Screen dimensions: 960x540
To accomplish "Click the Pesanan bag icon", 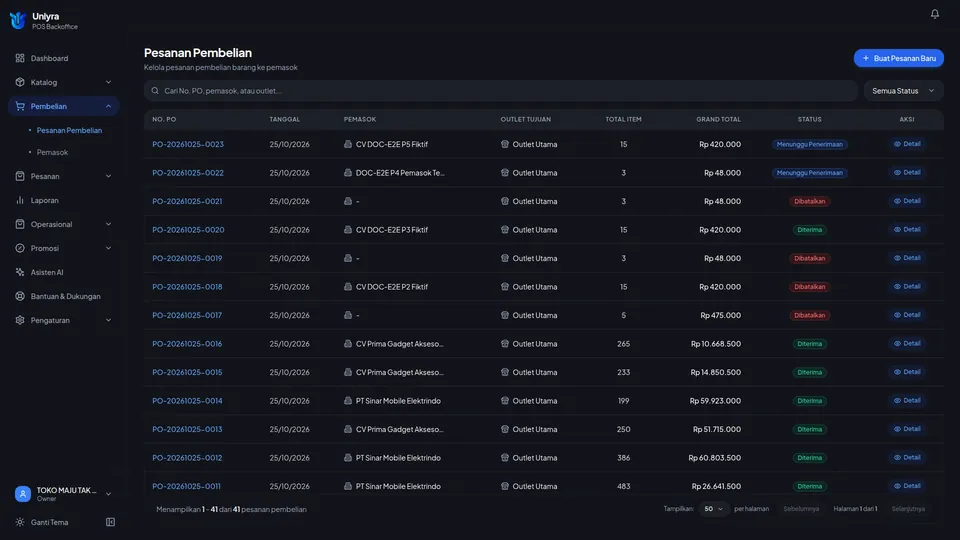I will tap(20, 176).
